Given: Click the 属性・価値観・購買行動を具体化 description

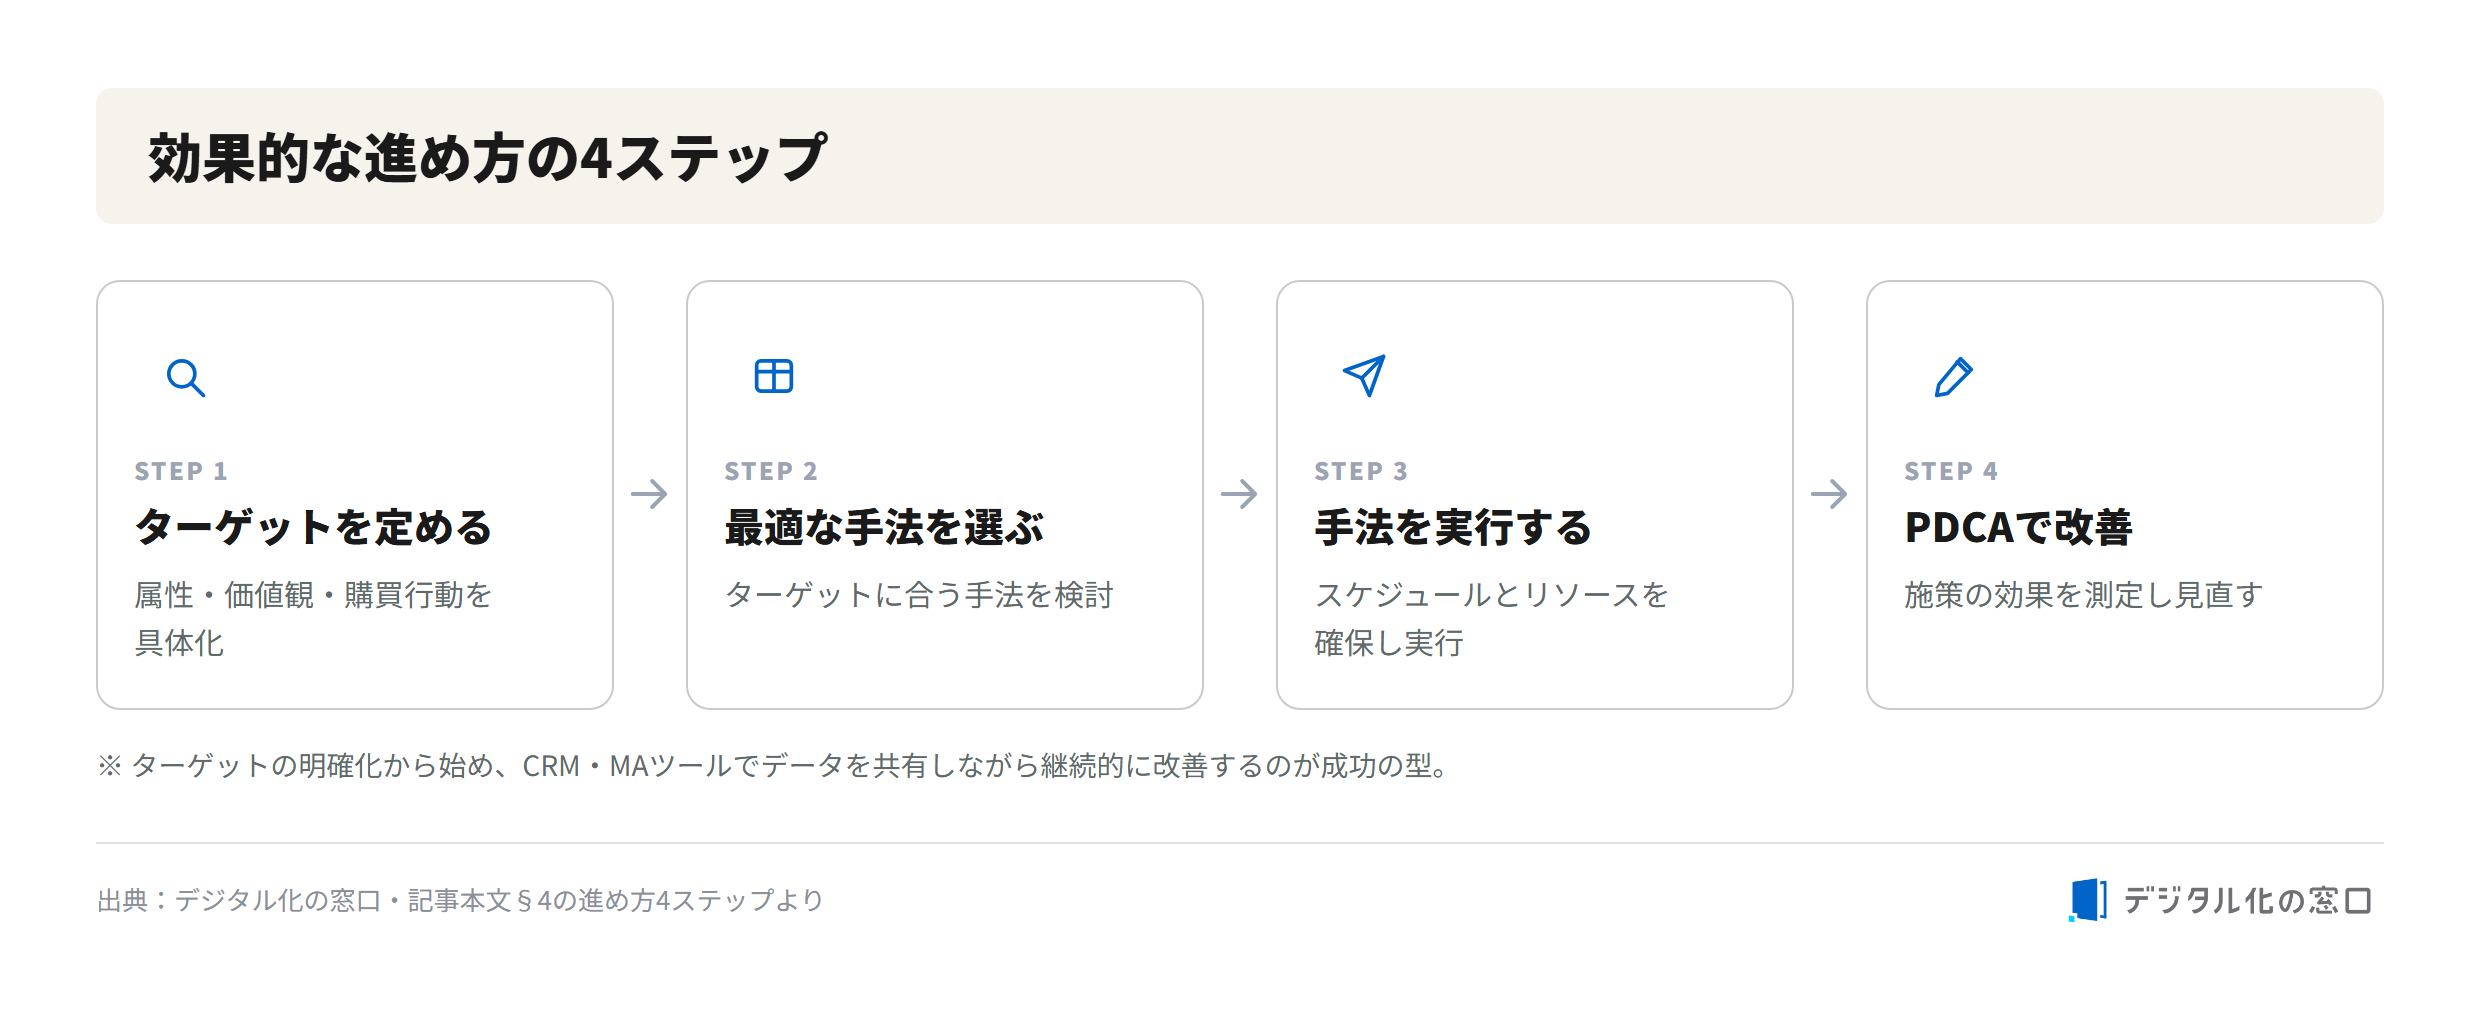Looking at the screenshot, I should pos(313,619).
